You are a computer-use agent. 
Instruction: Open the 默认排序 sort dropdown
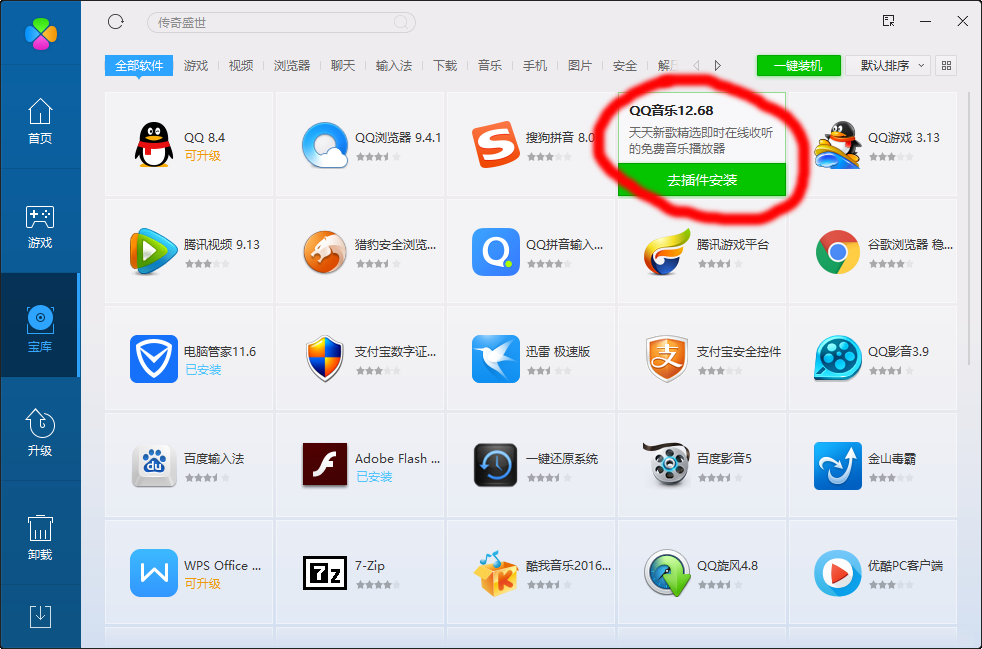tap(887, 65)
